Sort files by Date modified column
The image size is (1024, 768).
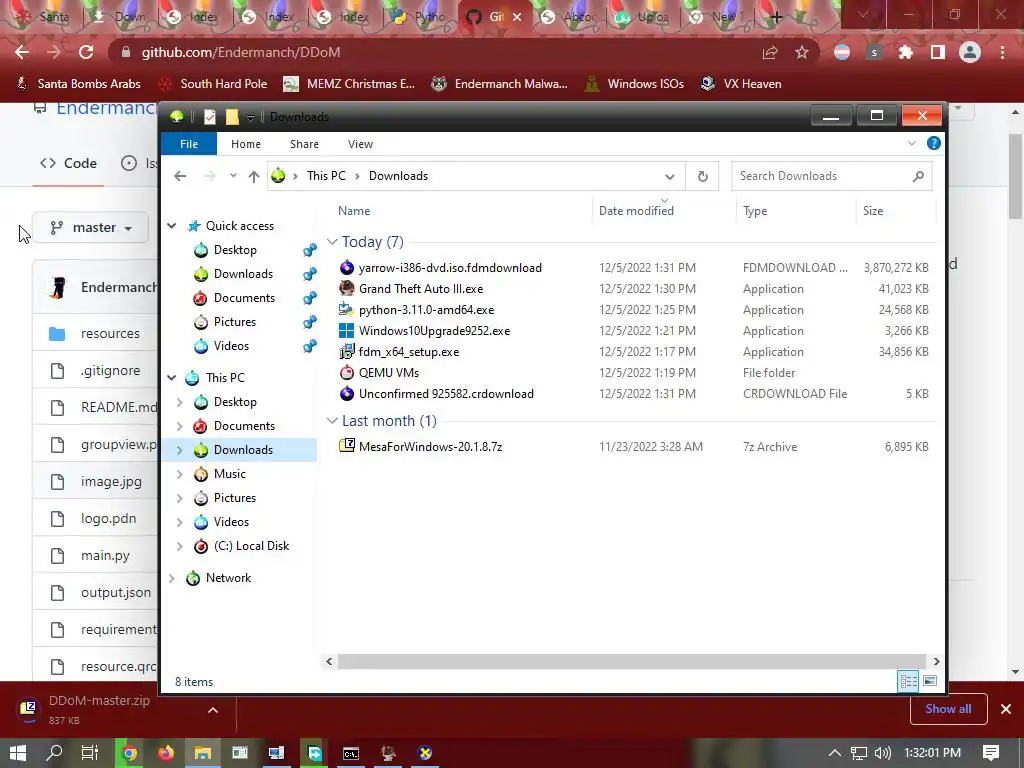636,211
